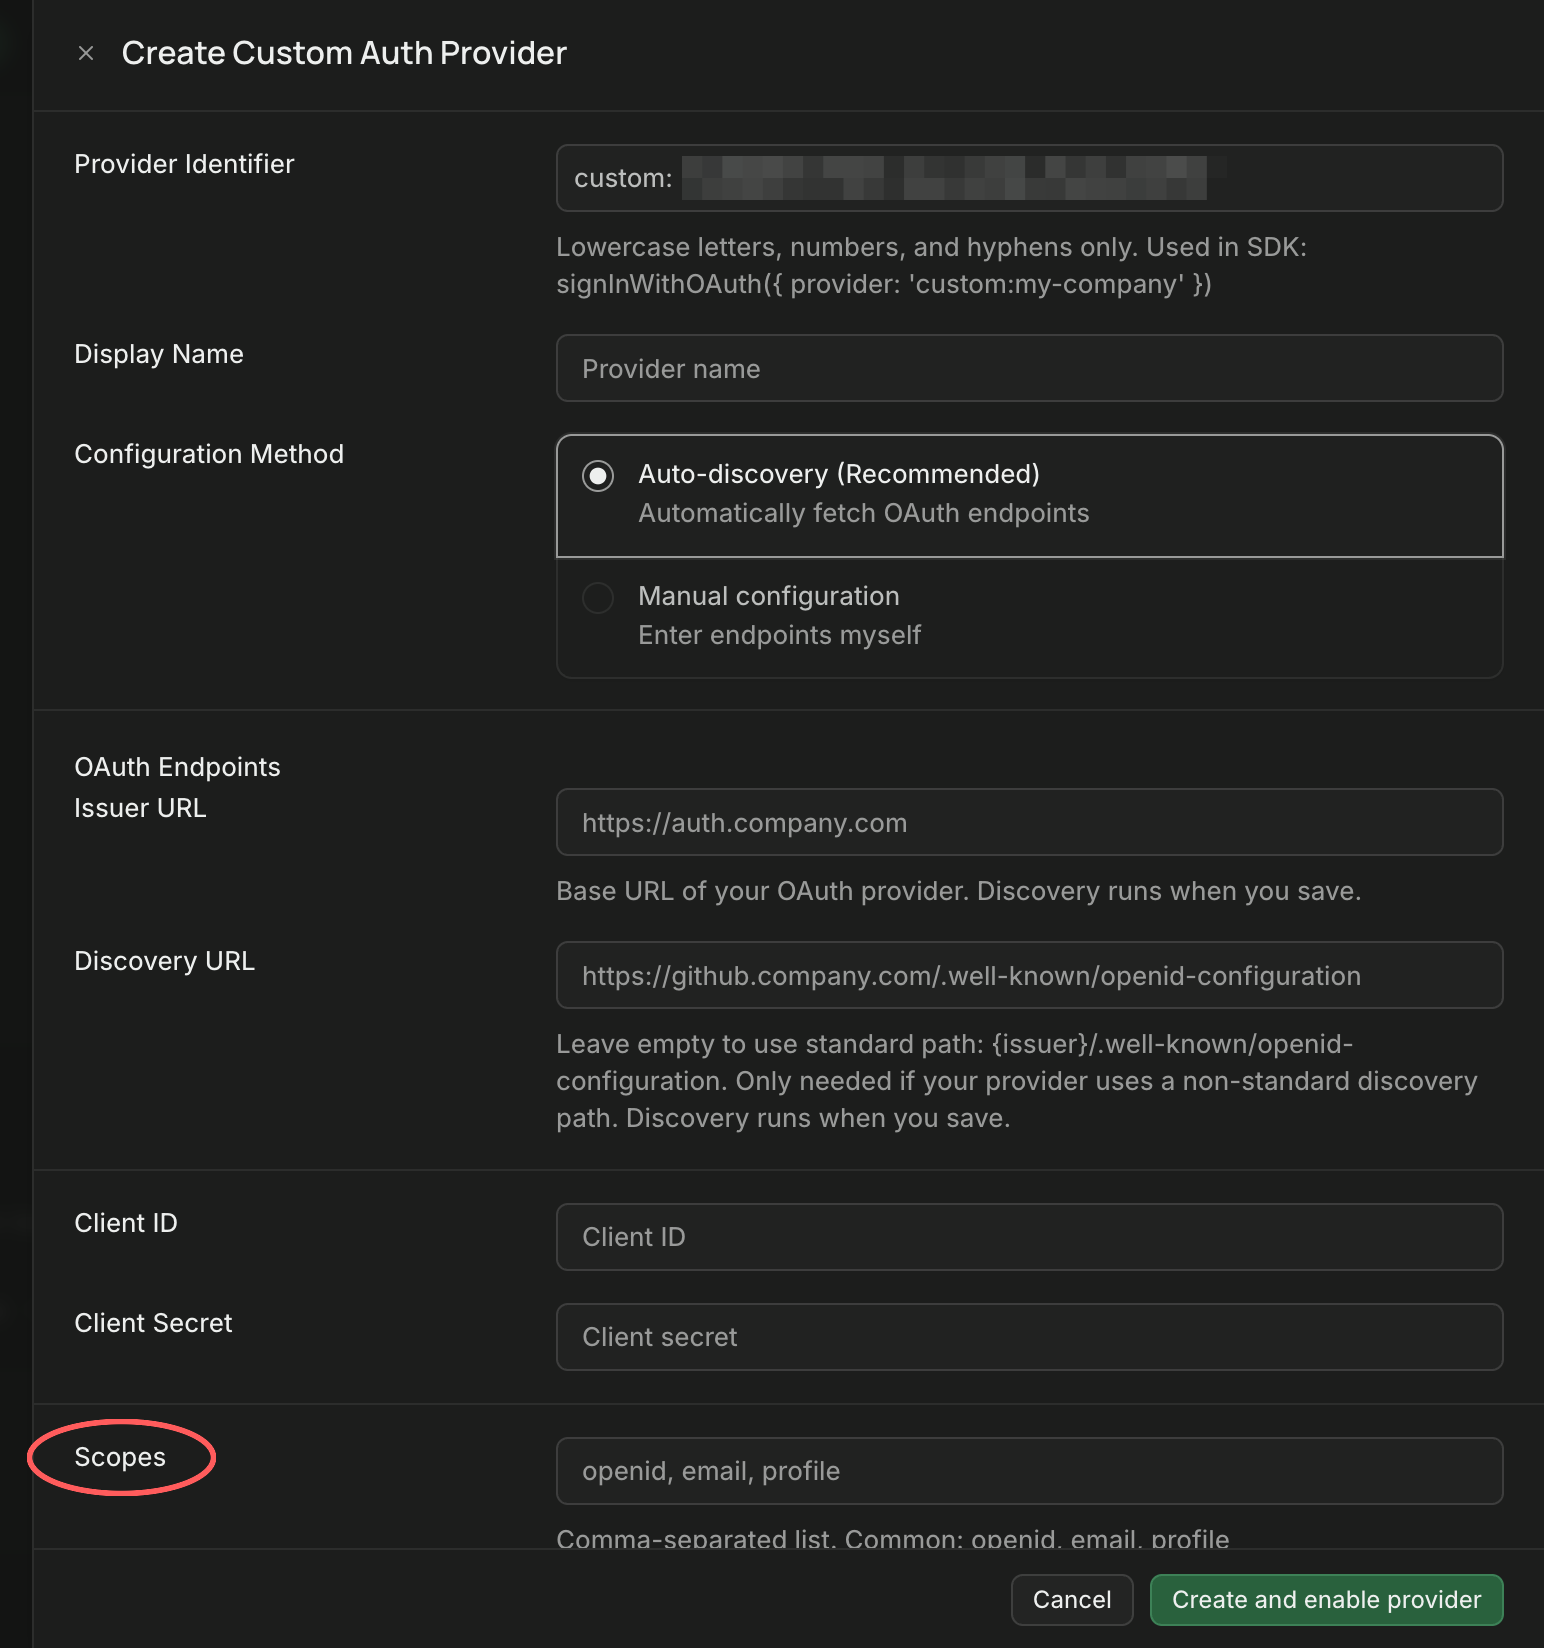1544x1648 pixels.
Task: Click Create and enable provider button
Action: pos(1326,1600)
